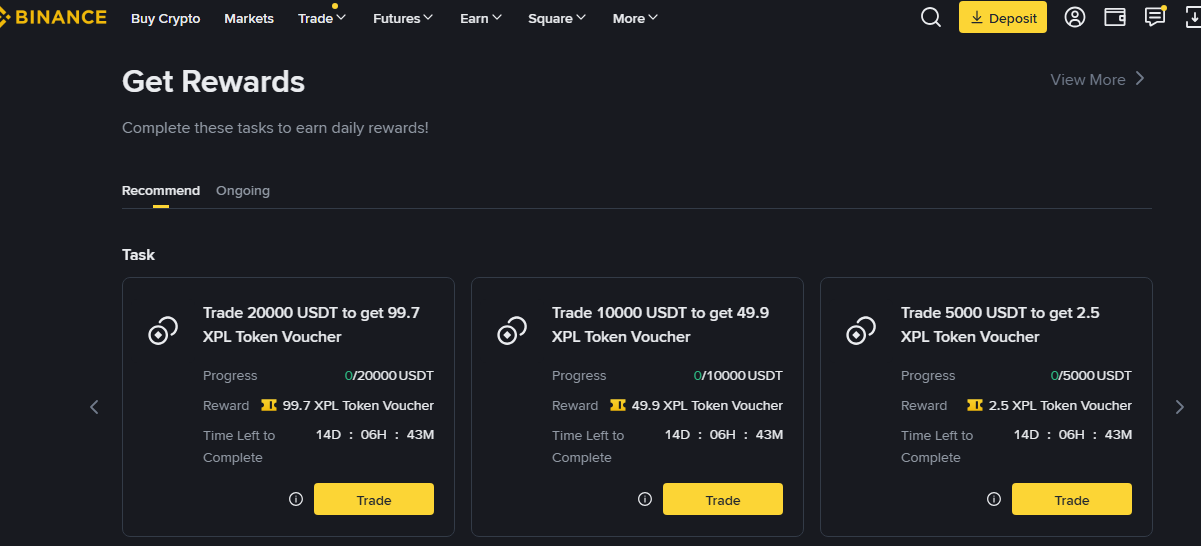Screen dimensions: 1201x546
Task: Show previous tasks with left arrow
Action: tap(94, 407)
